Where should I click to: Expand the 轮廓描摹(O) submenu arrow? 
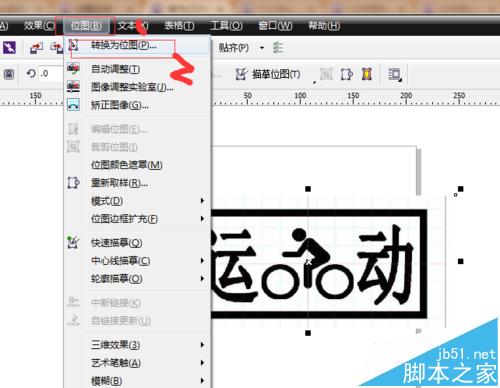[202, 279]
